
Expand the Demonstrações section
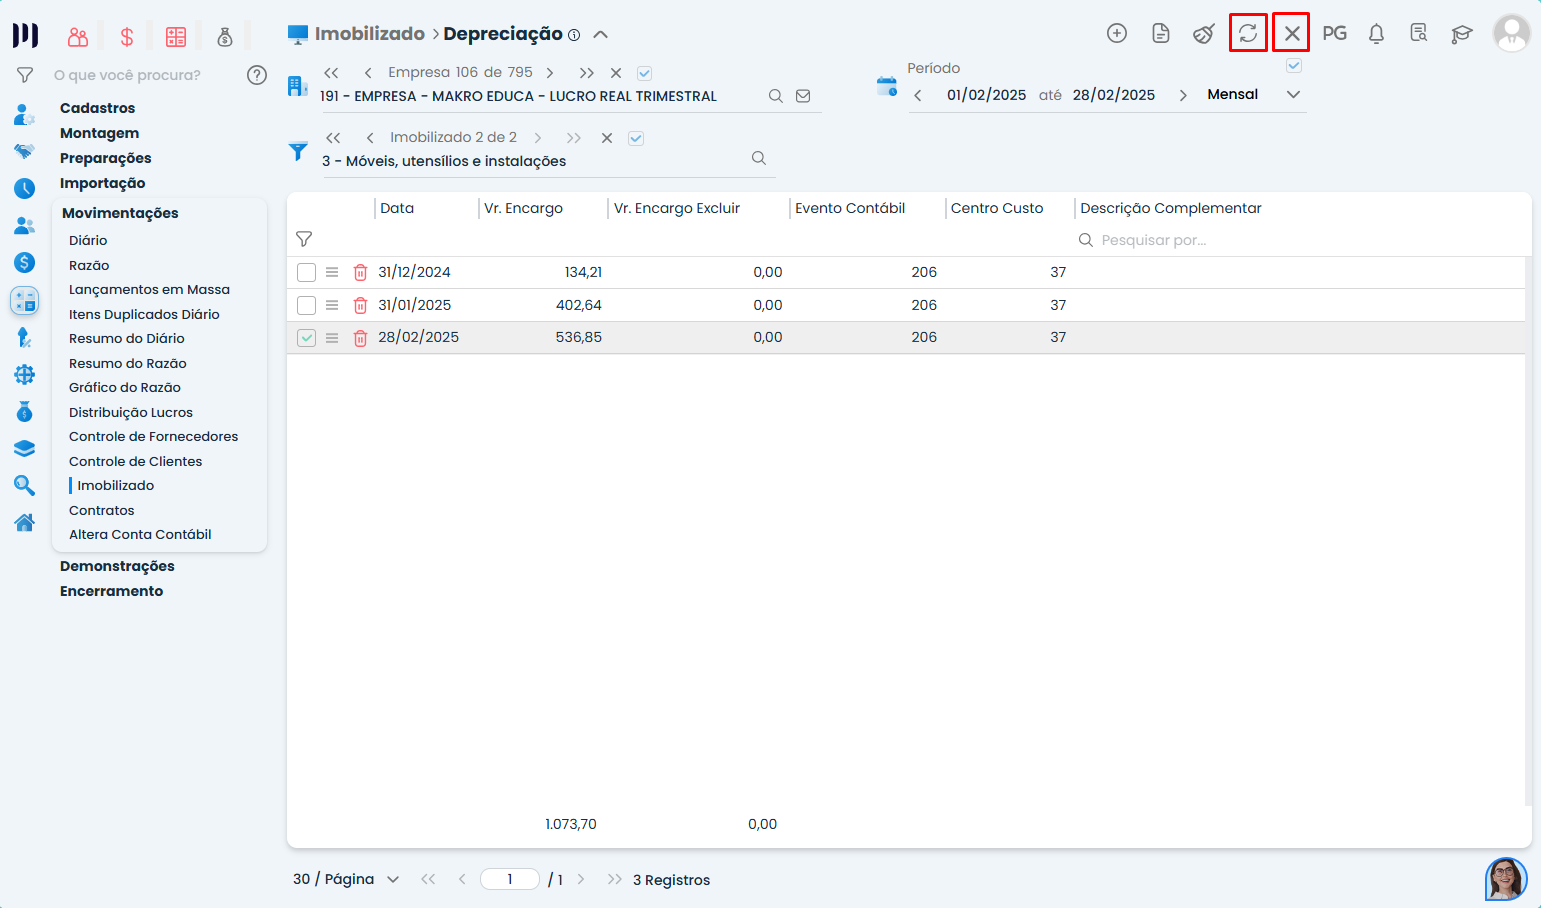[117, 566]
